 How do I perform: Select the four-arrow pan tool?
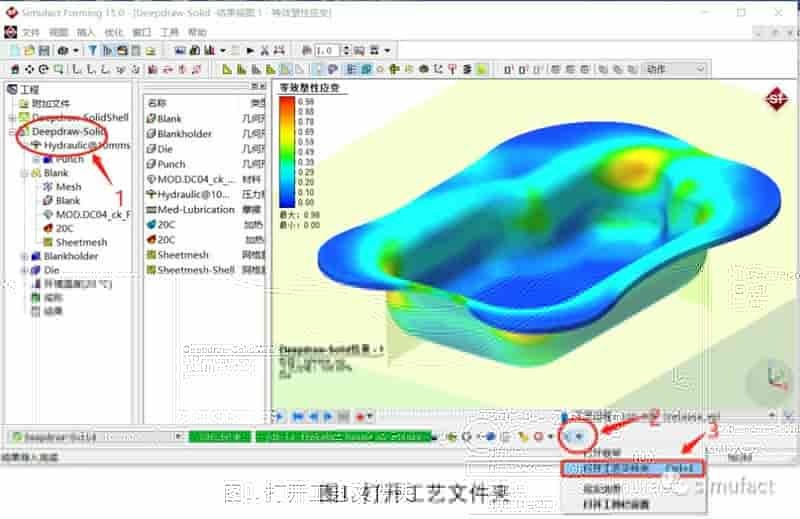(30, 69)
